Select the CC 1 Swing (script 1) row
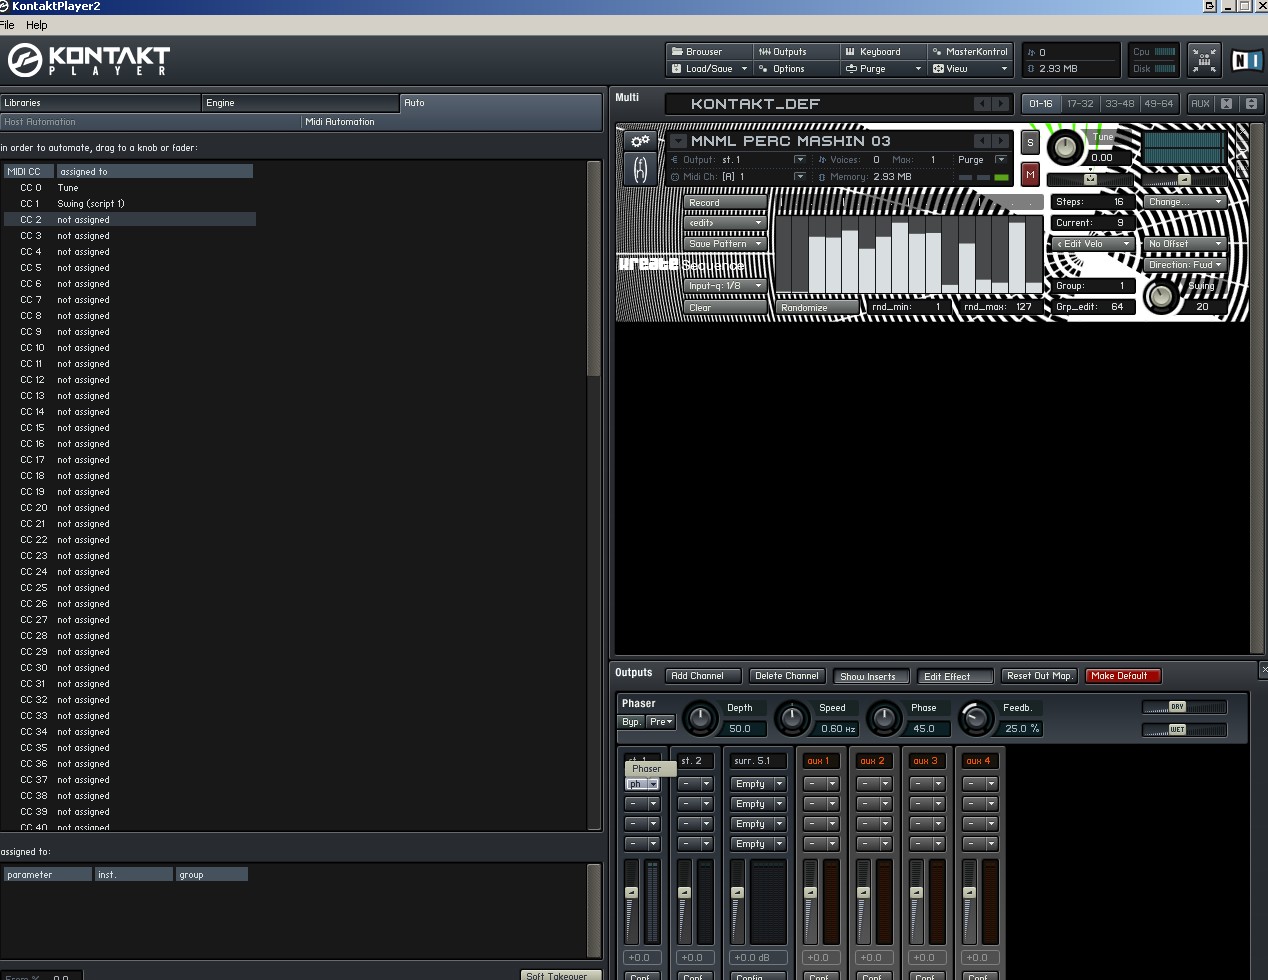Screen dimensions: 1268x980 pyautogui.click(x=130, y=204)
